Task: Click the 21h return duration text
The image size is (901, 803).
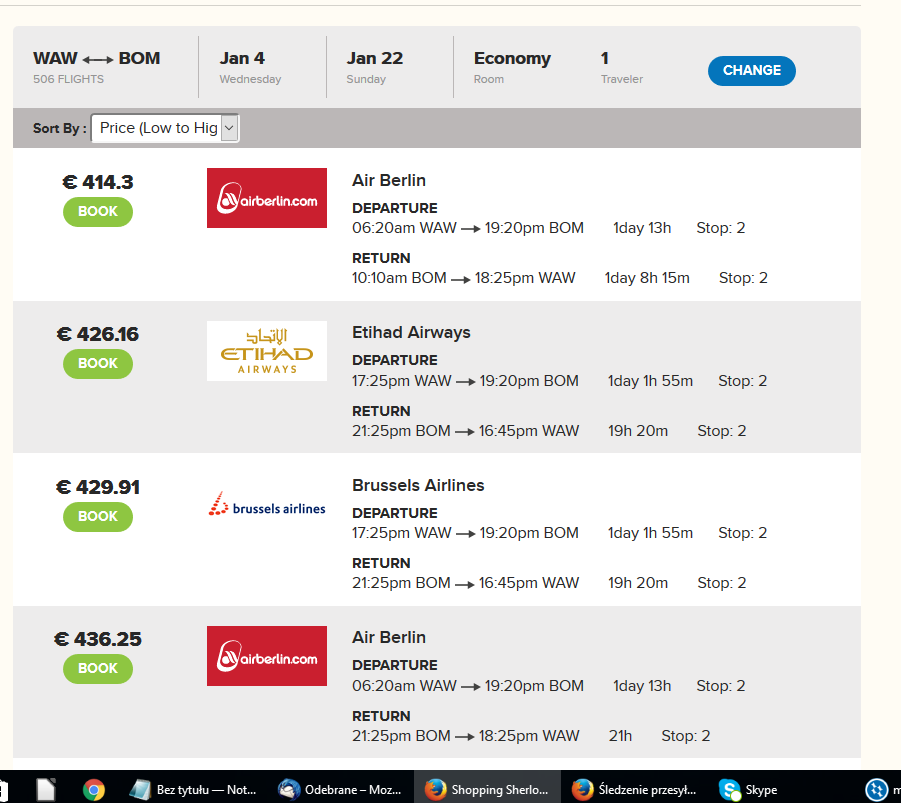Action: tap(620, 736)
